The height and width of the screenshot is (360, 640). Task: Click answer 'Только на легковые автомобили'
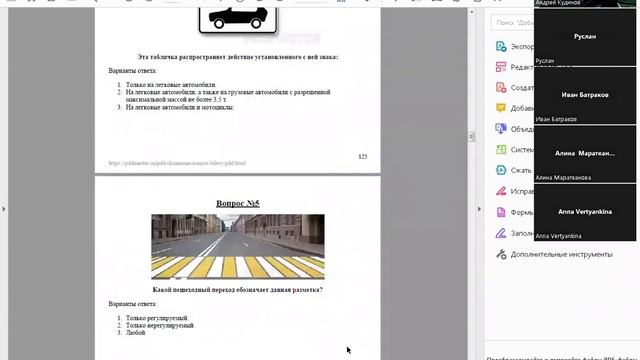[171, 85]
